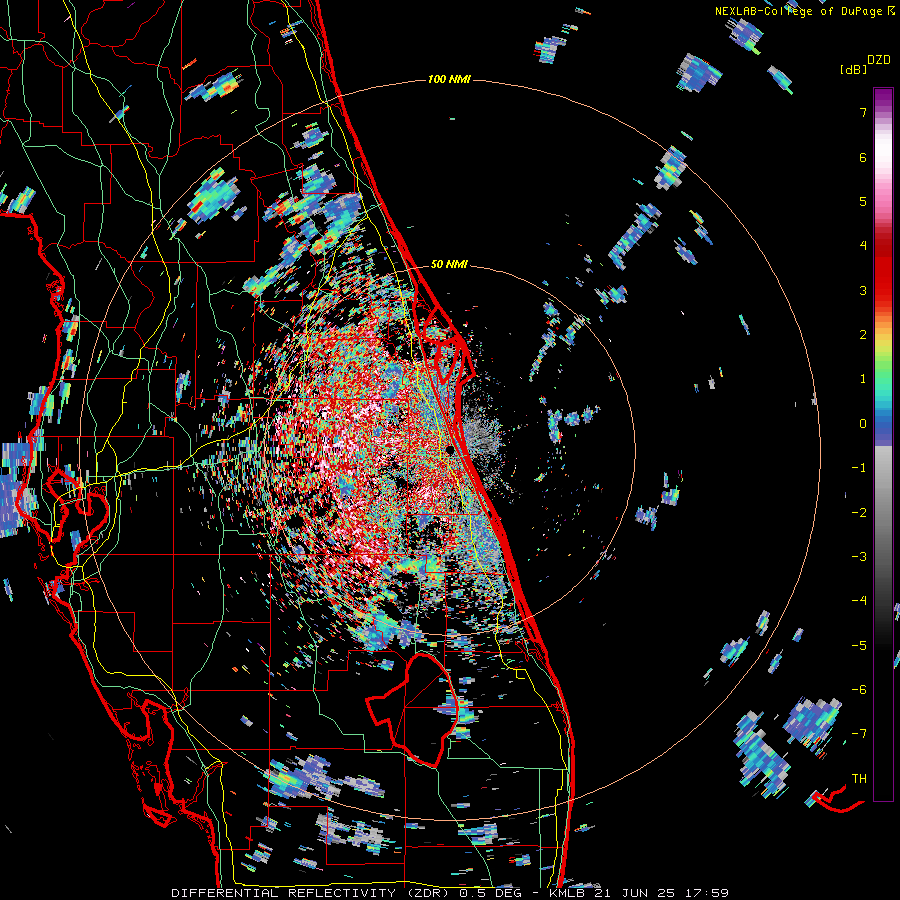Click the "1" value on the color scale
Screen dimensions: 900x900
click(863, 379)
